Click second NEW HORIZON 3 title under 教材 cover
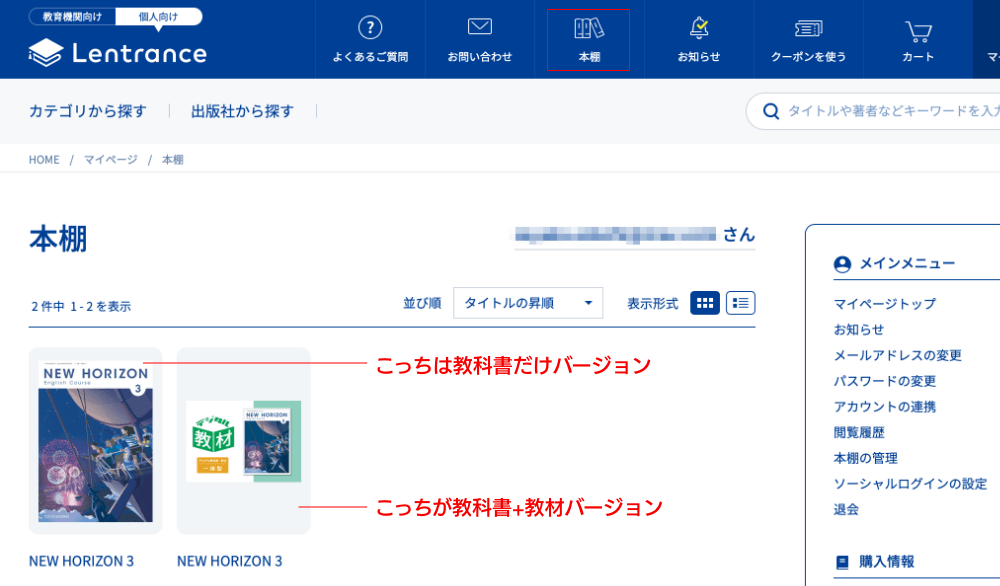 pos(230,561)
